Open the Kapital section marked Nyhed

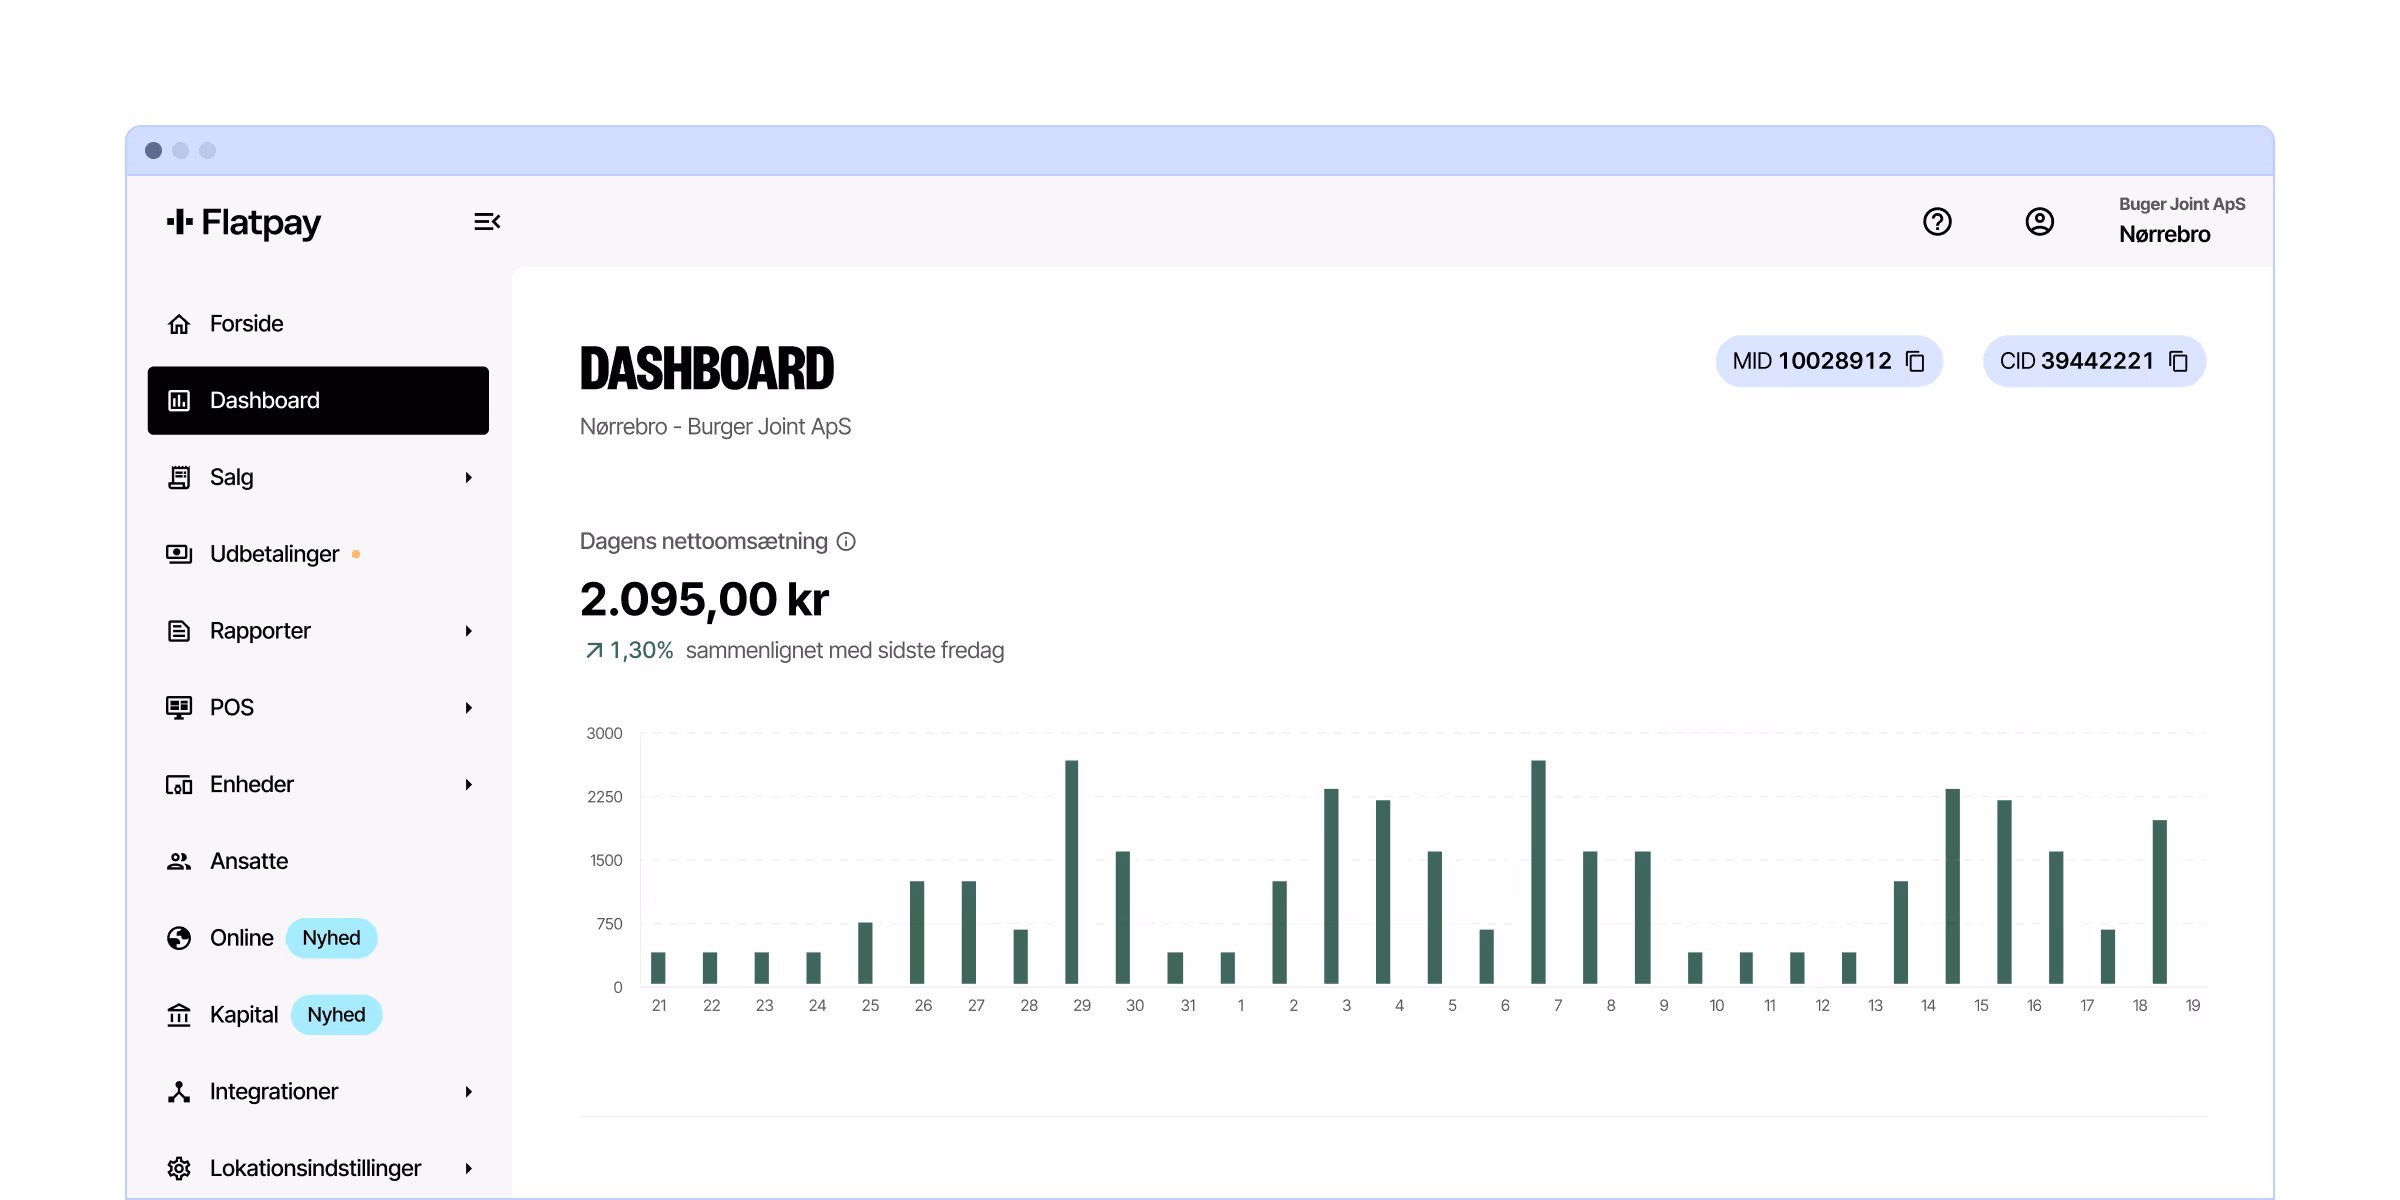244,1015
